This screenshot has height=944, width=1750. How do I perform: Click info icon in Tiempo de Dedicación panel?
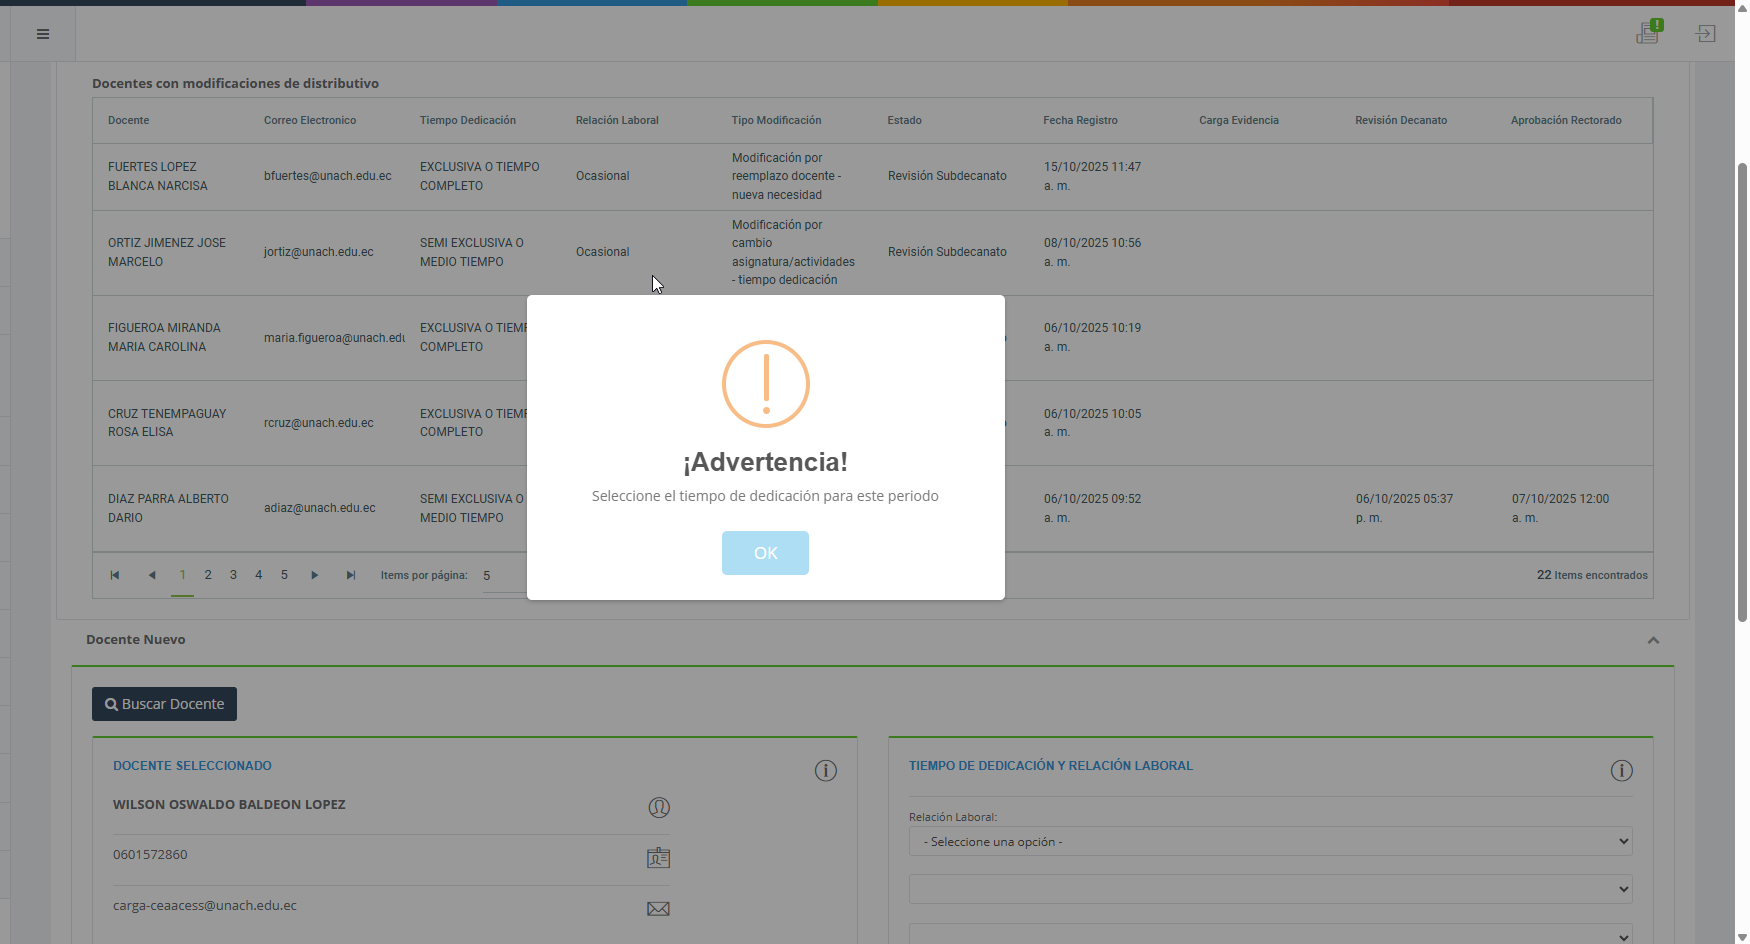tap(1621, 771)
